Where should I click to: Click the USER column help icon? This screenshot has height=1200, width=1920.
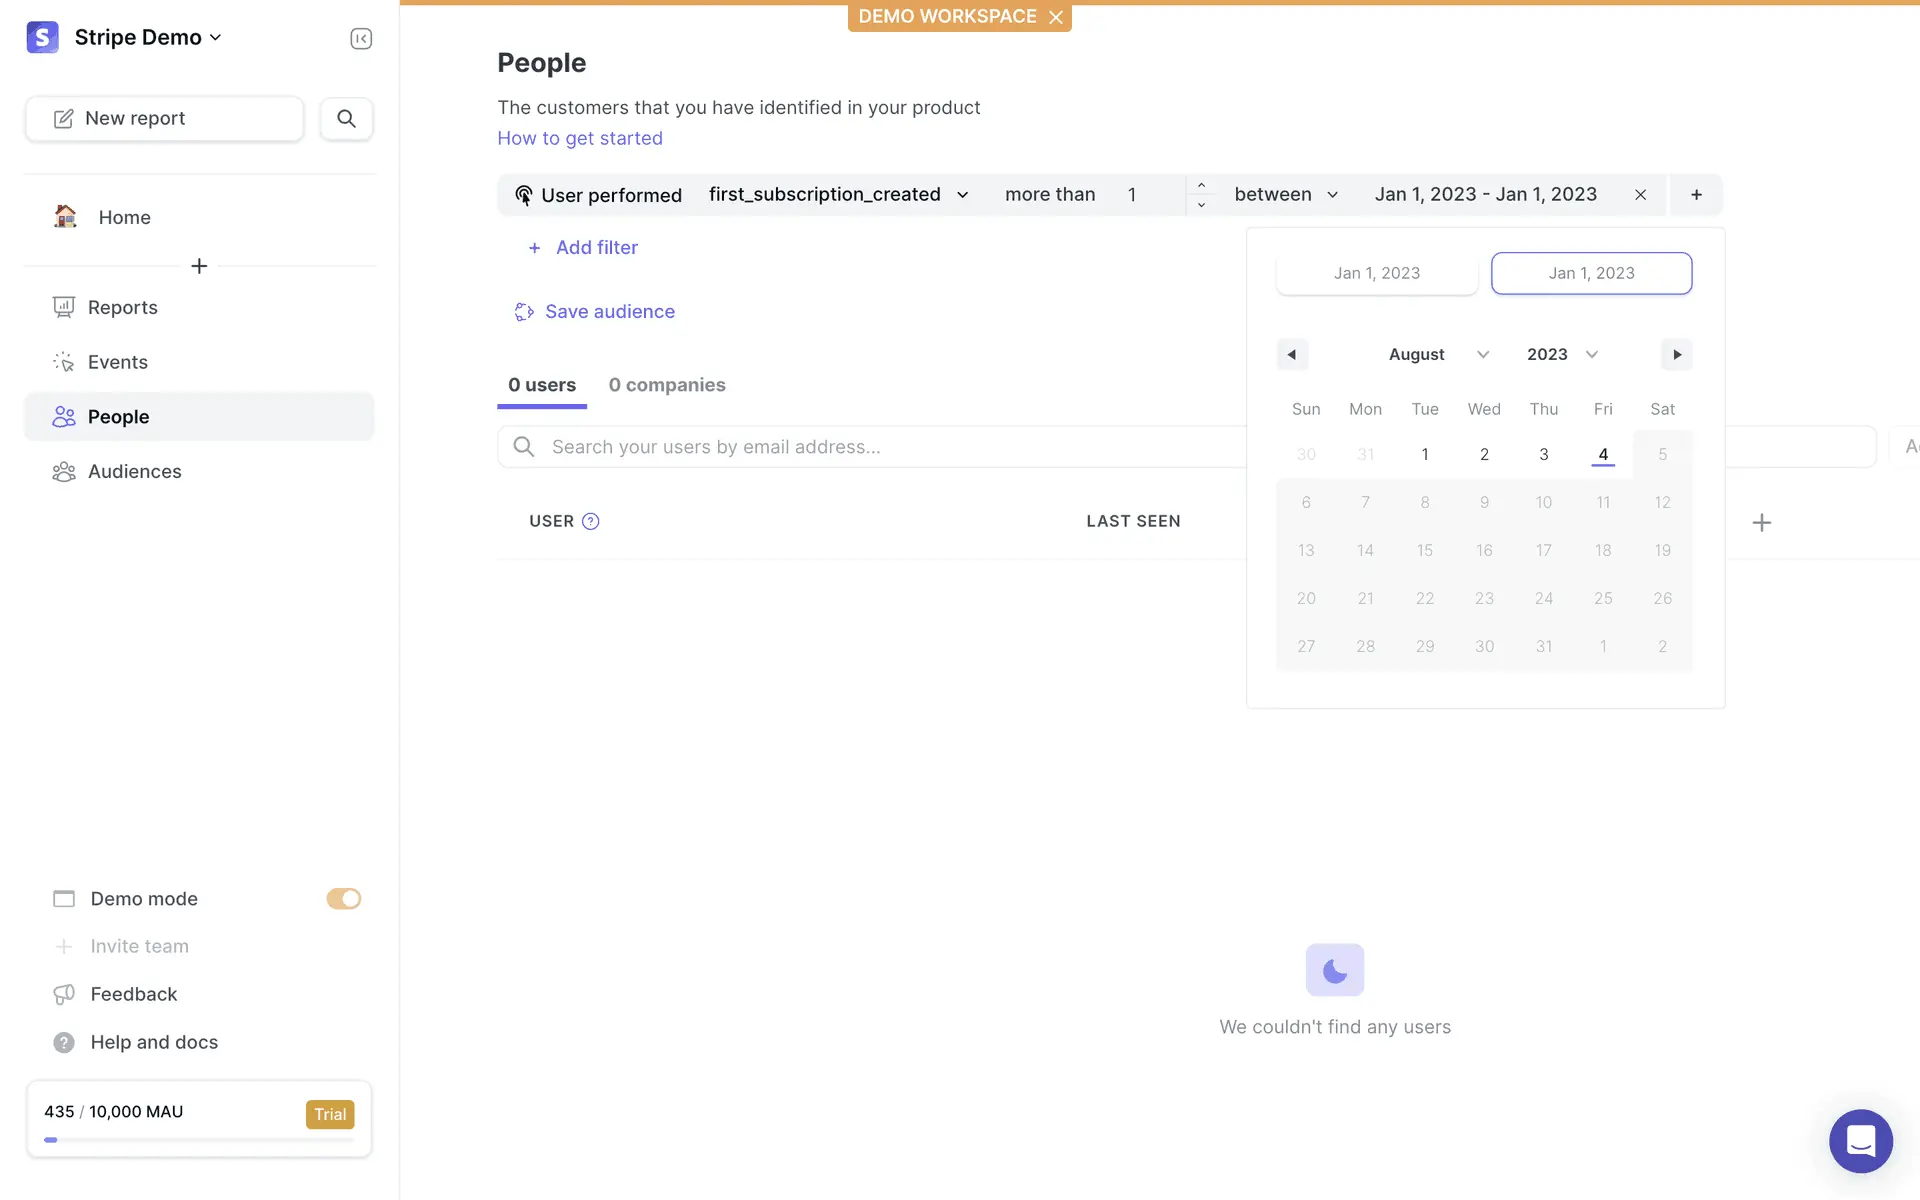pyautogui.click(x=591, y=521)
